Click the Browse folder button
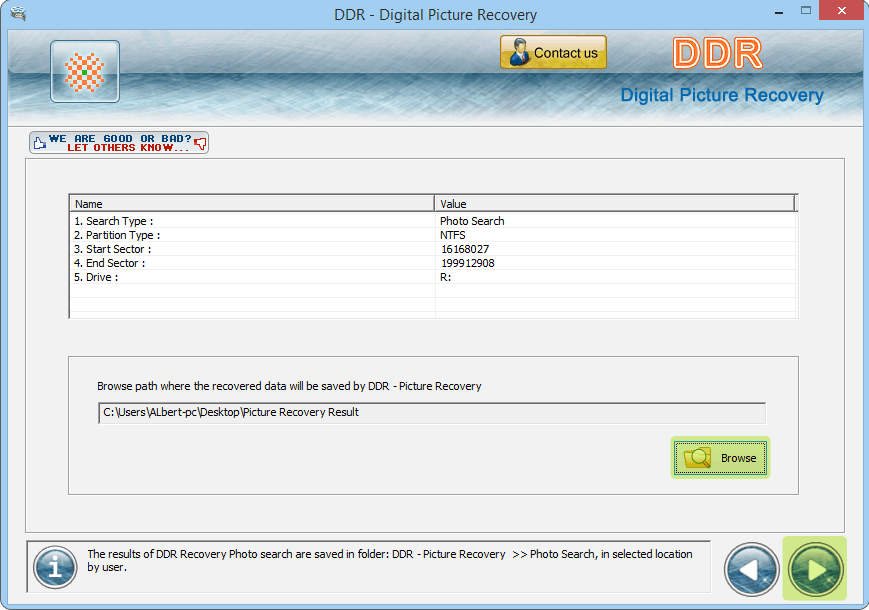This screenshot has width=869, height=610. (720, 458)
